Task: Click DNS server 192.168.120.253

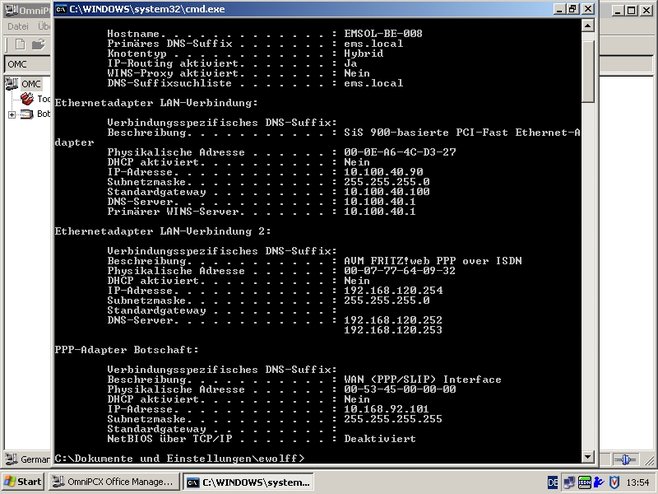Action: 393,330
